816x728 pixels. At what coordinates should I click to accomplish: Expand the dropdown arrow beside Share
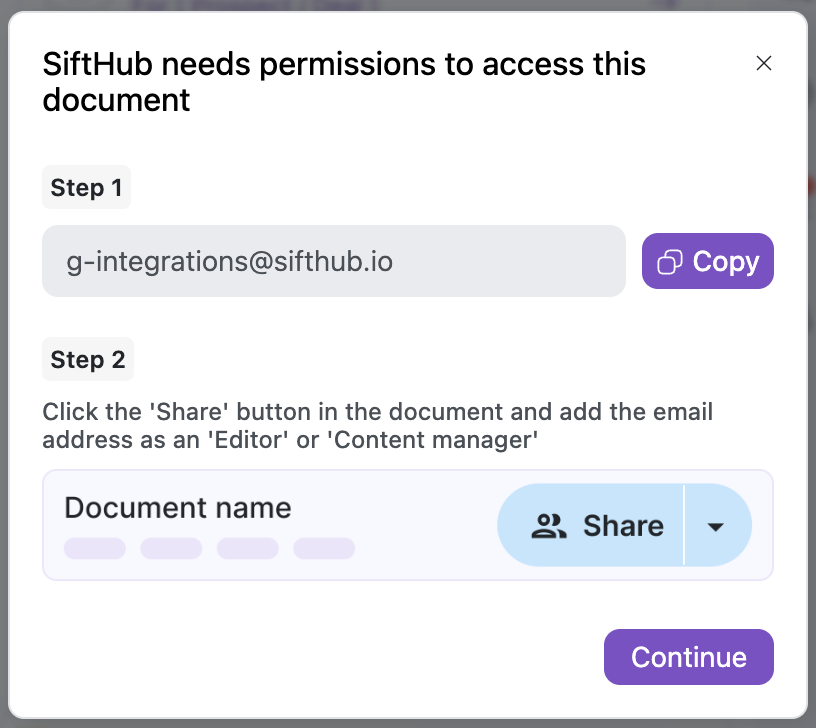(716, 526)
